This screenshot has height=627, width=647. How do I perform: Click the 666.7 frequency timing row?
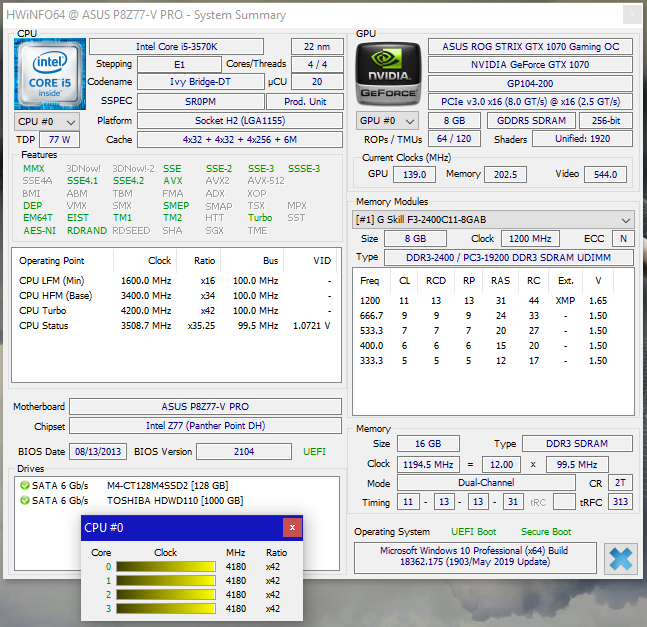493,316
